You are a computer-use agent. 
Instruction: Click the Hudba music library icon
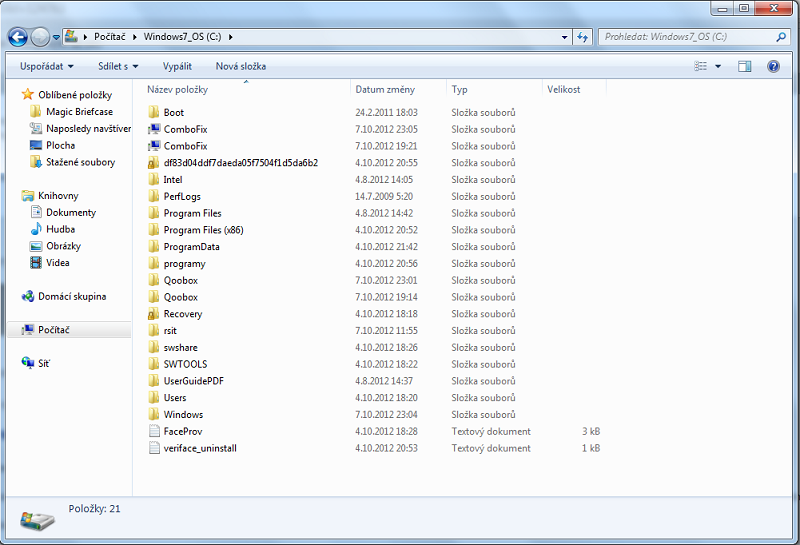36,229
